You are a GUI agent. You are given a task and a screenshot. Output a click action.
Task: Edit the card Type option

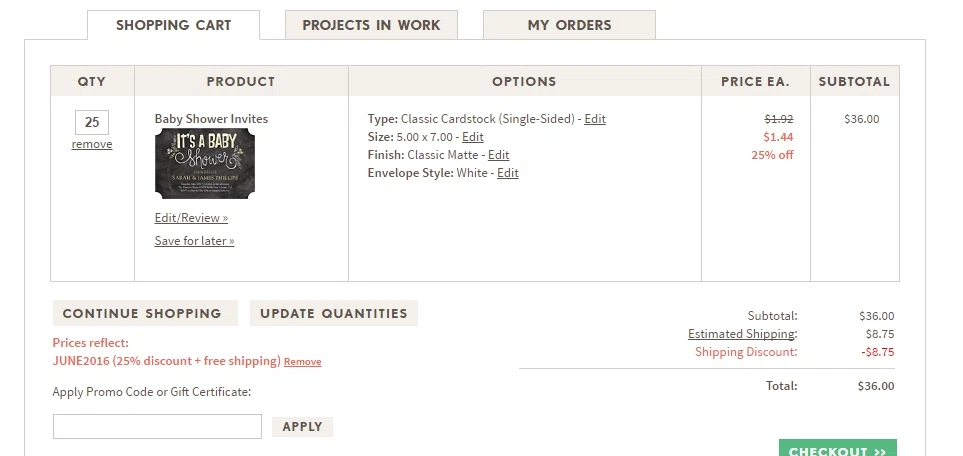point(595,119)
